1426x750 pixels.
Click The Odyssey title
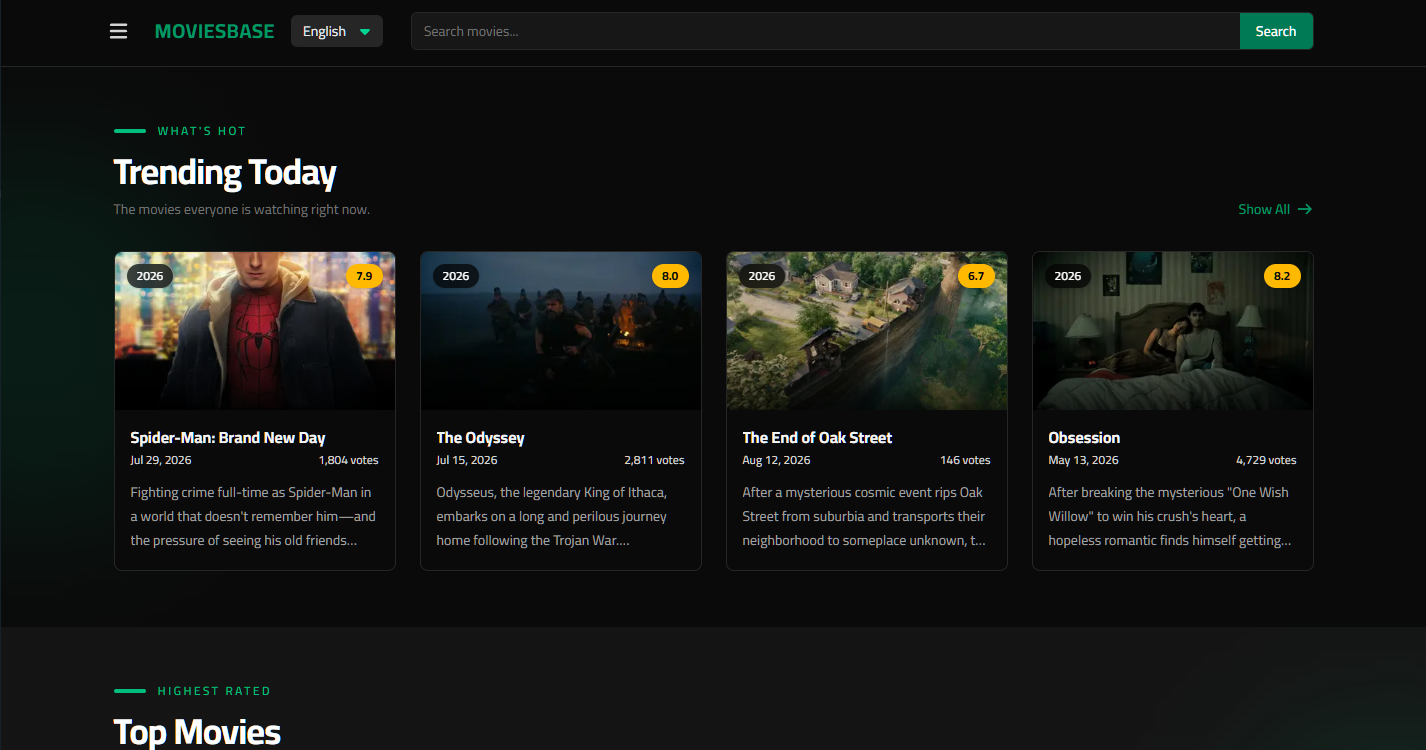coord(480,437)
